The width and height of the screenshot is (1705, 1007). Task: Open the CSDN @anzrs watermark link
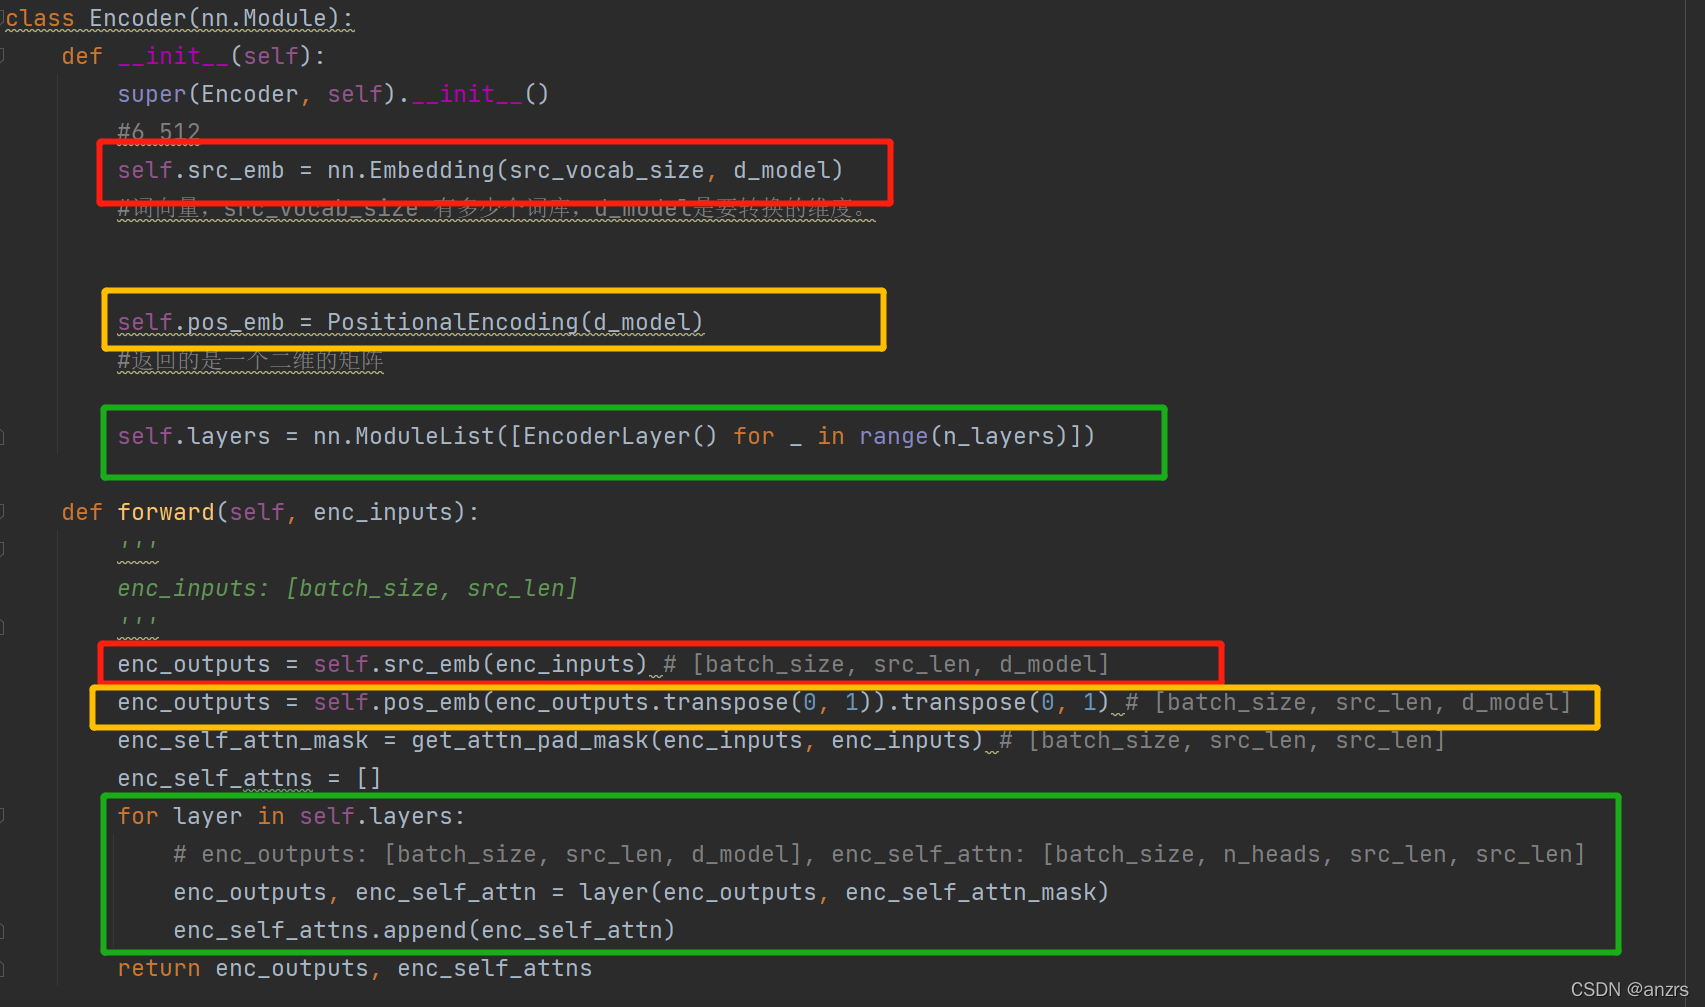click(x=1630, y=989)
